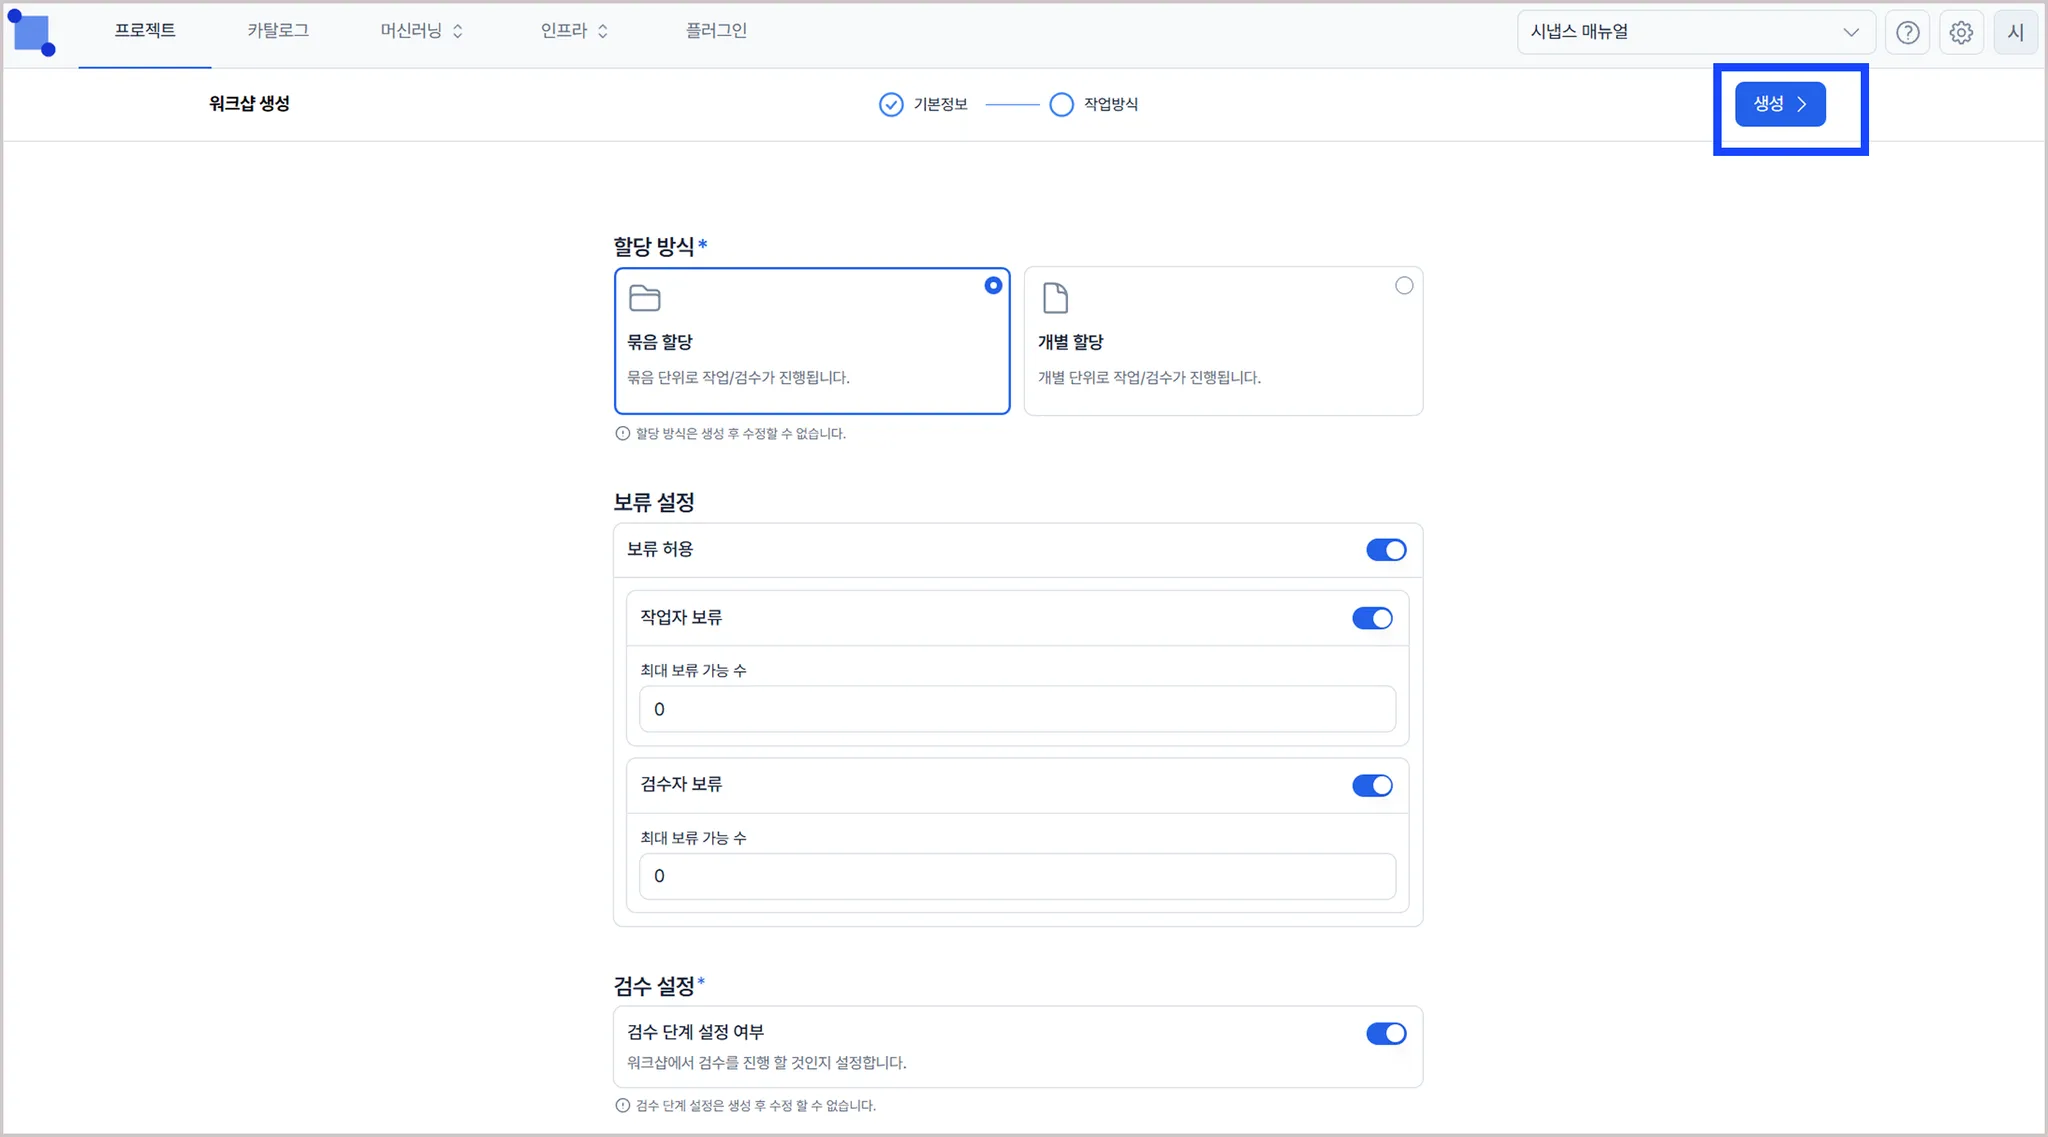2048x1137 pixels.
Task: Turn off the 검수자 보류 switch
Action: [1371, 785]
